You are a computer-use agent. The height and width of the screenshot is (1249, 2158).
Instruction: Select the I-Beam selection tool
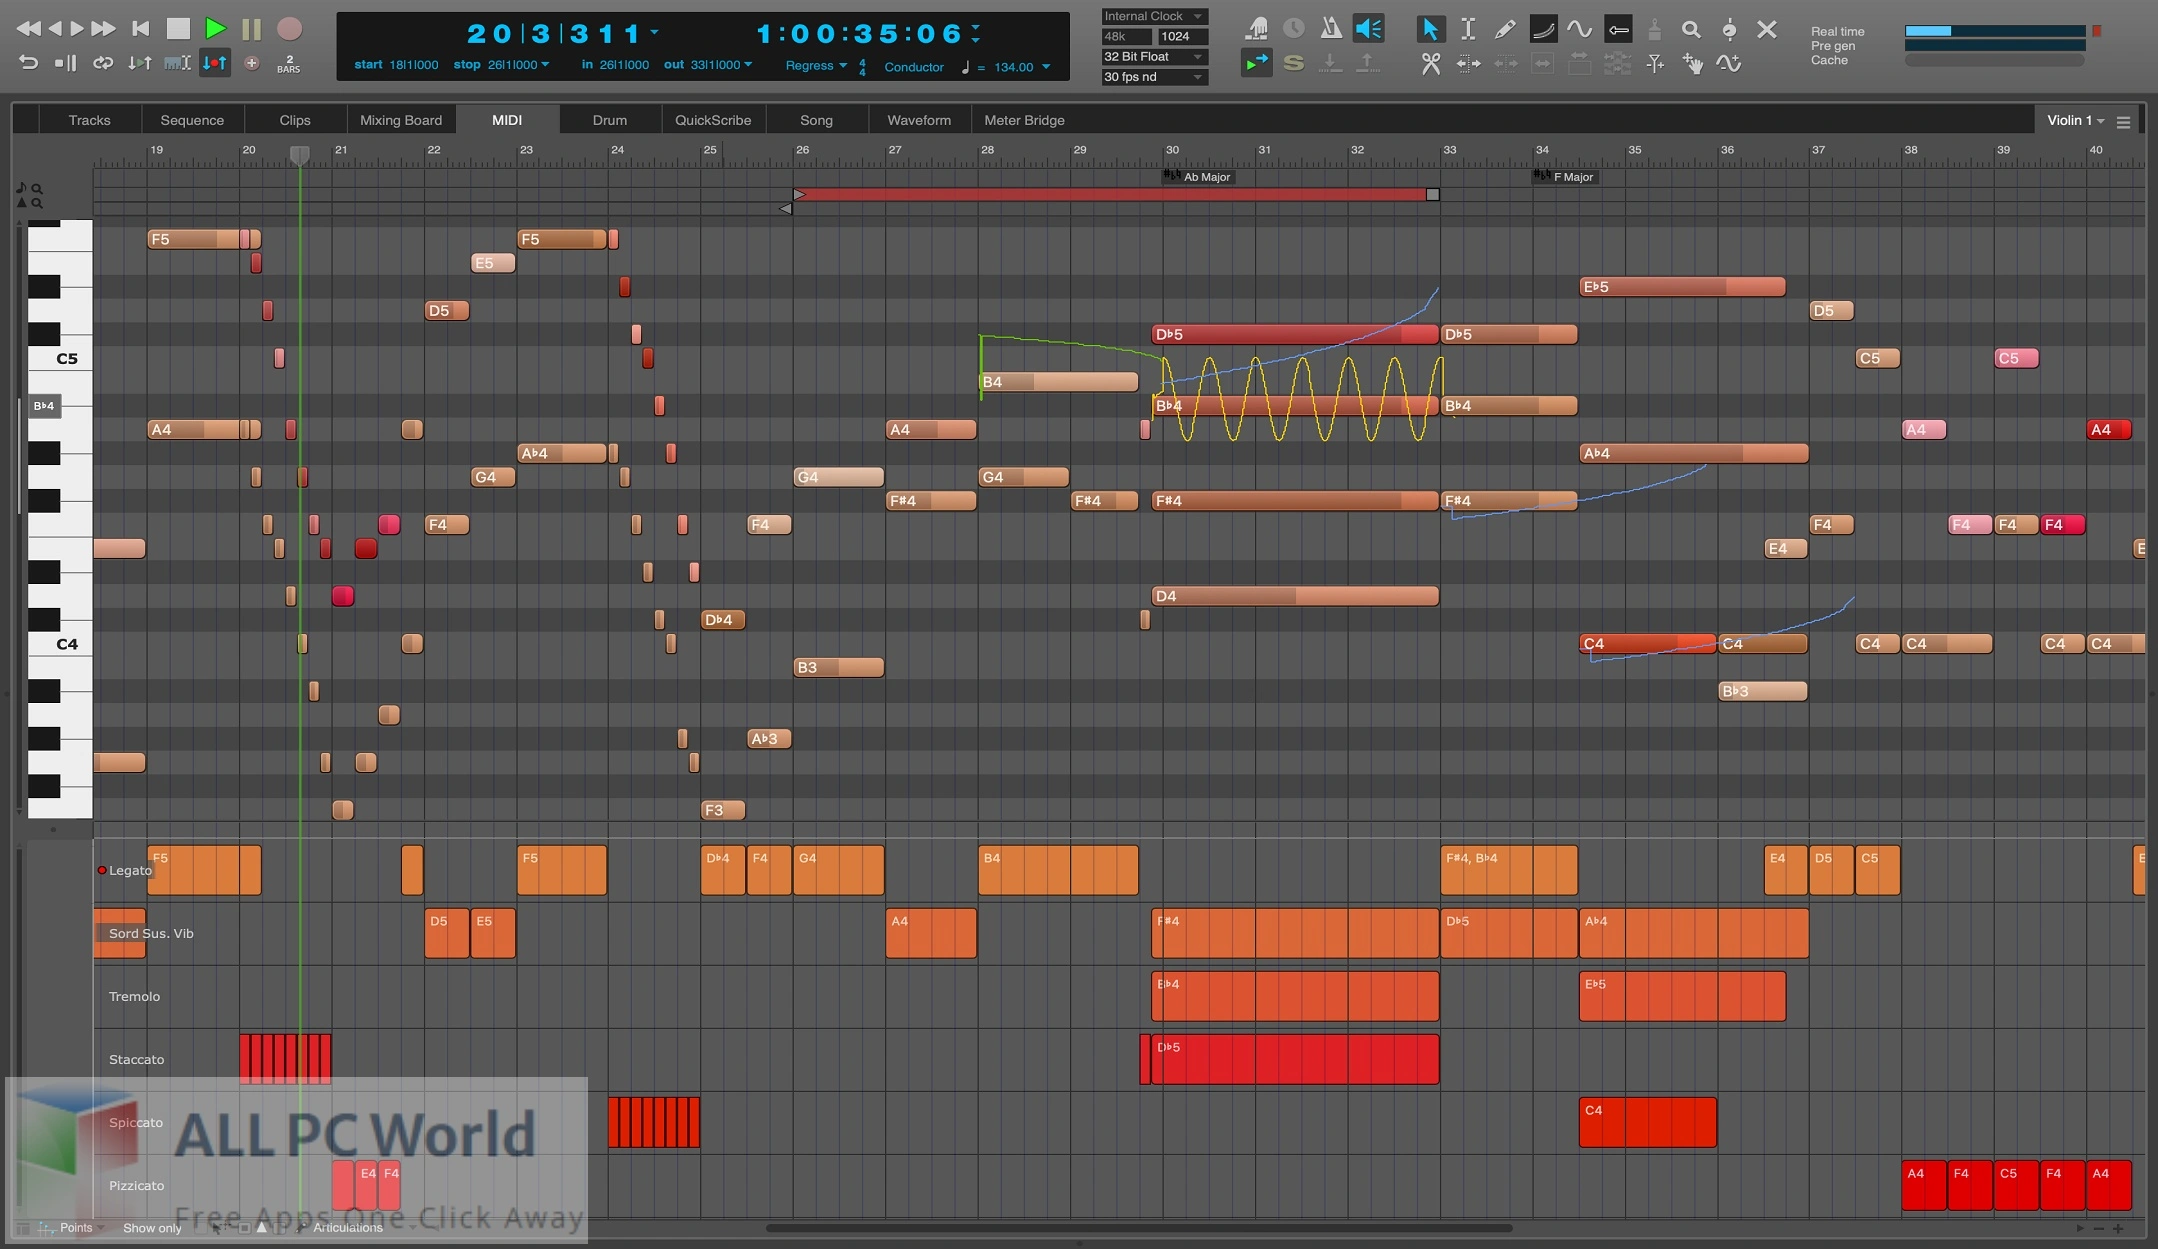click(1467, 30)
